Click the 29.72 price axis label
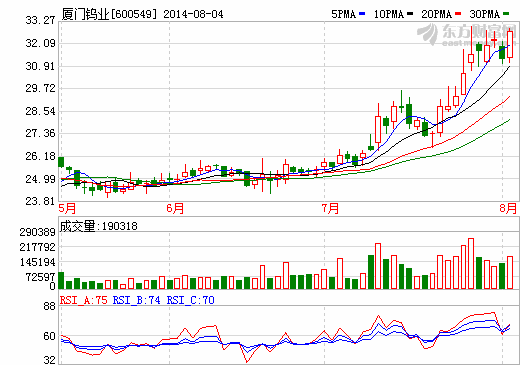 point(40,88)
